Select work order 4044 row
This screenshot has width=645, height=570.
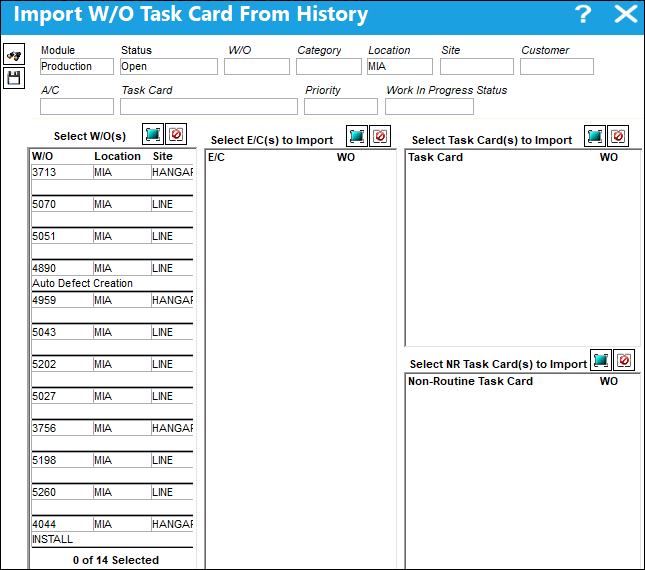click(x=112, y=525)
